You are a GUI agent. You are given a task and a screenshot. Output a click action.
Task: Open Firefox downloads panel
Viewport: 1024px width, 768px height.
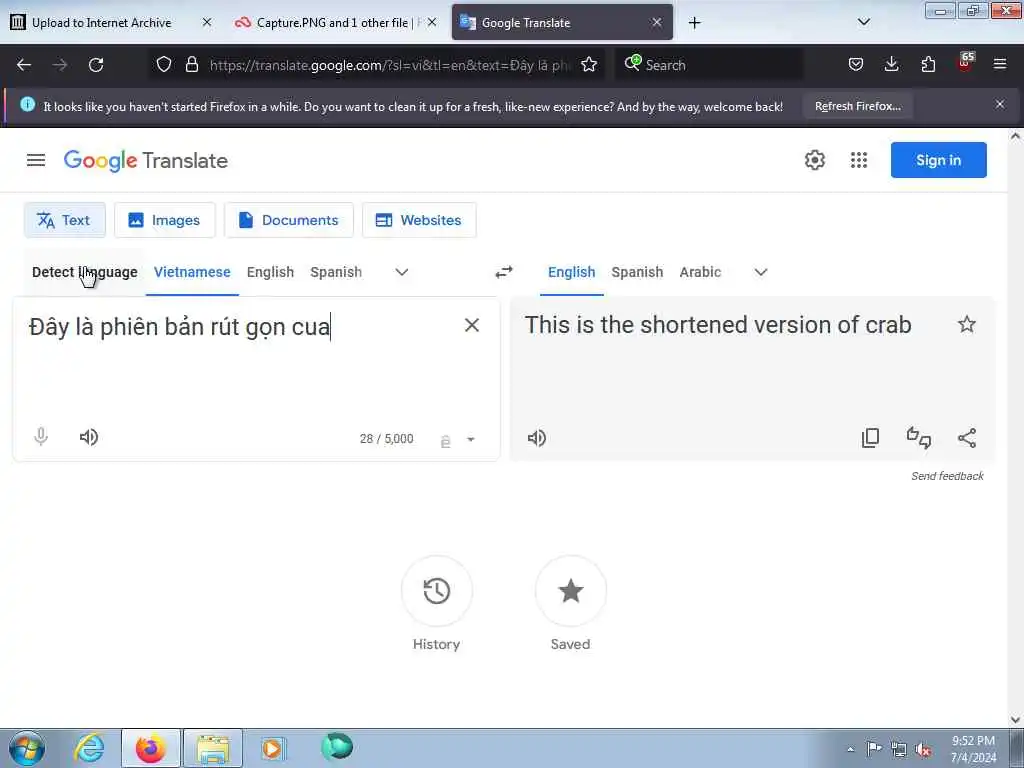(891, 65)
